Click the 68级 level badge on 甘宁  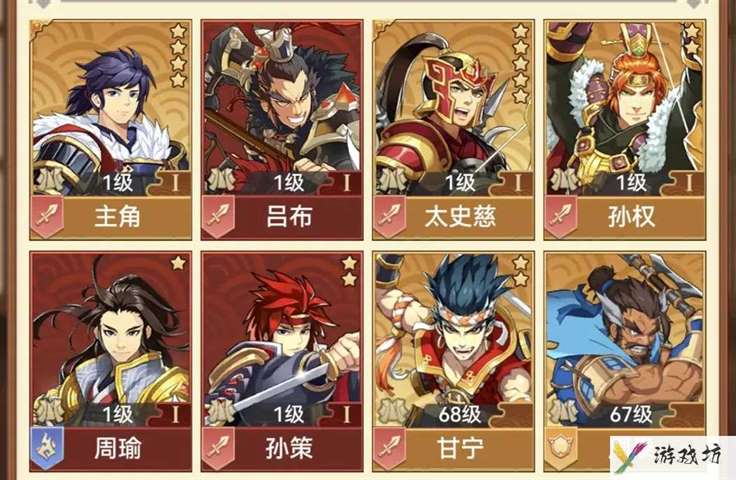click(460, 414)
